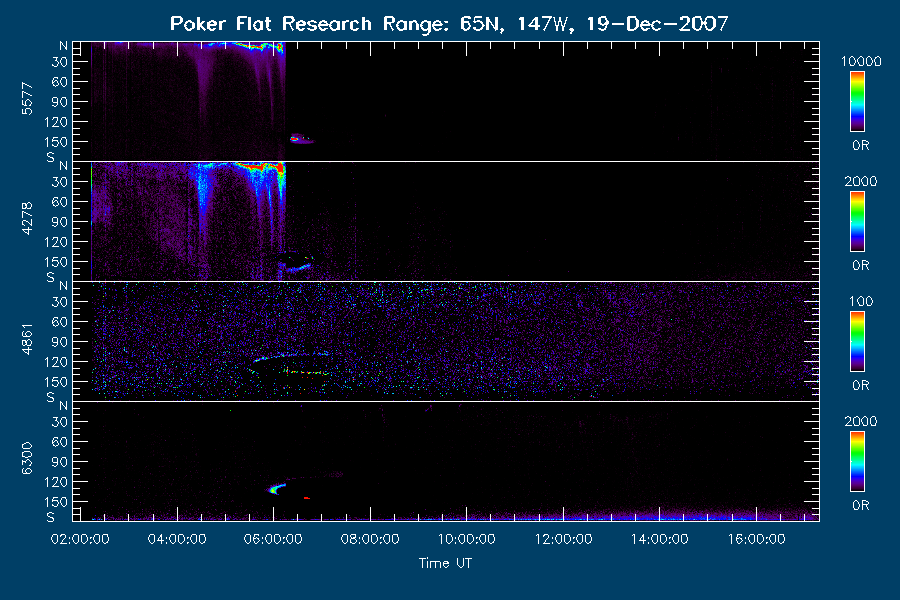Click the 4861 wavelength panel label
The height and width of the screenshot is (600, 900).
click(x=27, y=339)
